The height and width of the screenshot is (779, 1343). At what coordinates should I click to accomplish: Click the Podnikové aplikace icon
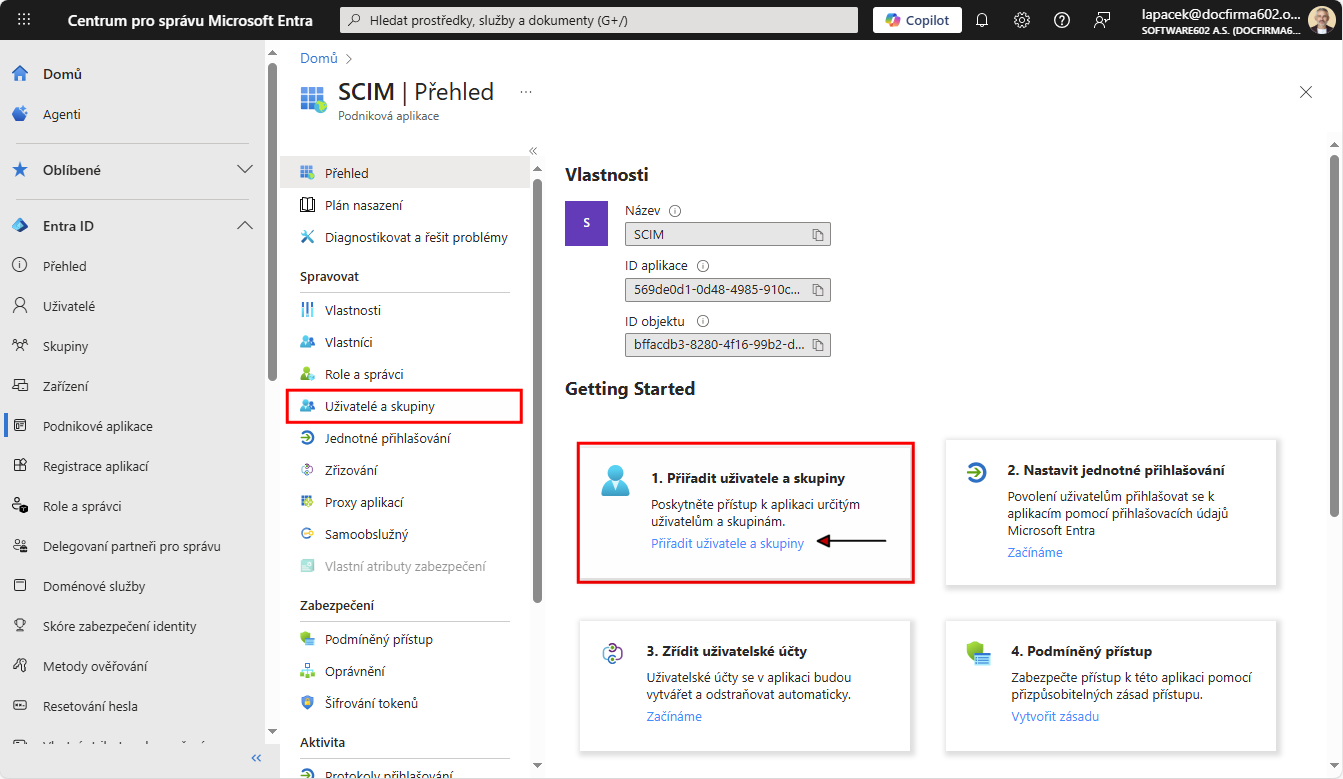click(x=20, y=426)
